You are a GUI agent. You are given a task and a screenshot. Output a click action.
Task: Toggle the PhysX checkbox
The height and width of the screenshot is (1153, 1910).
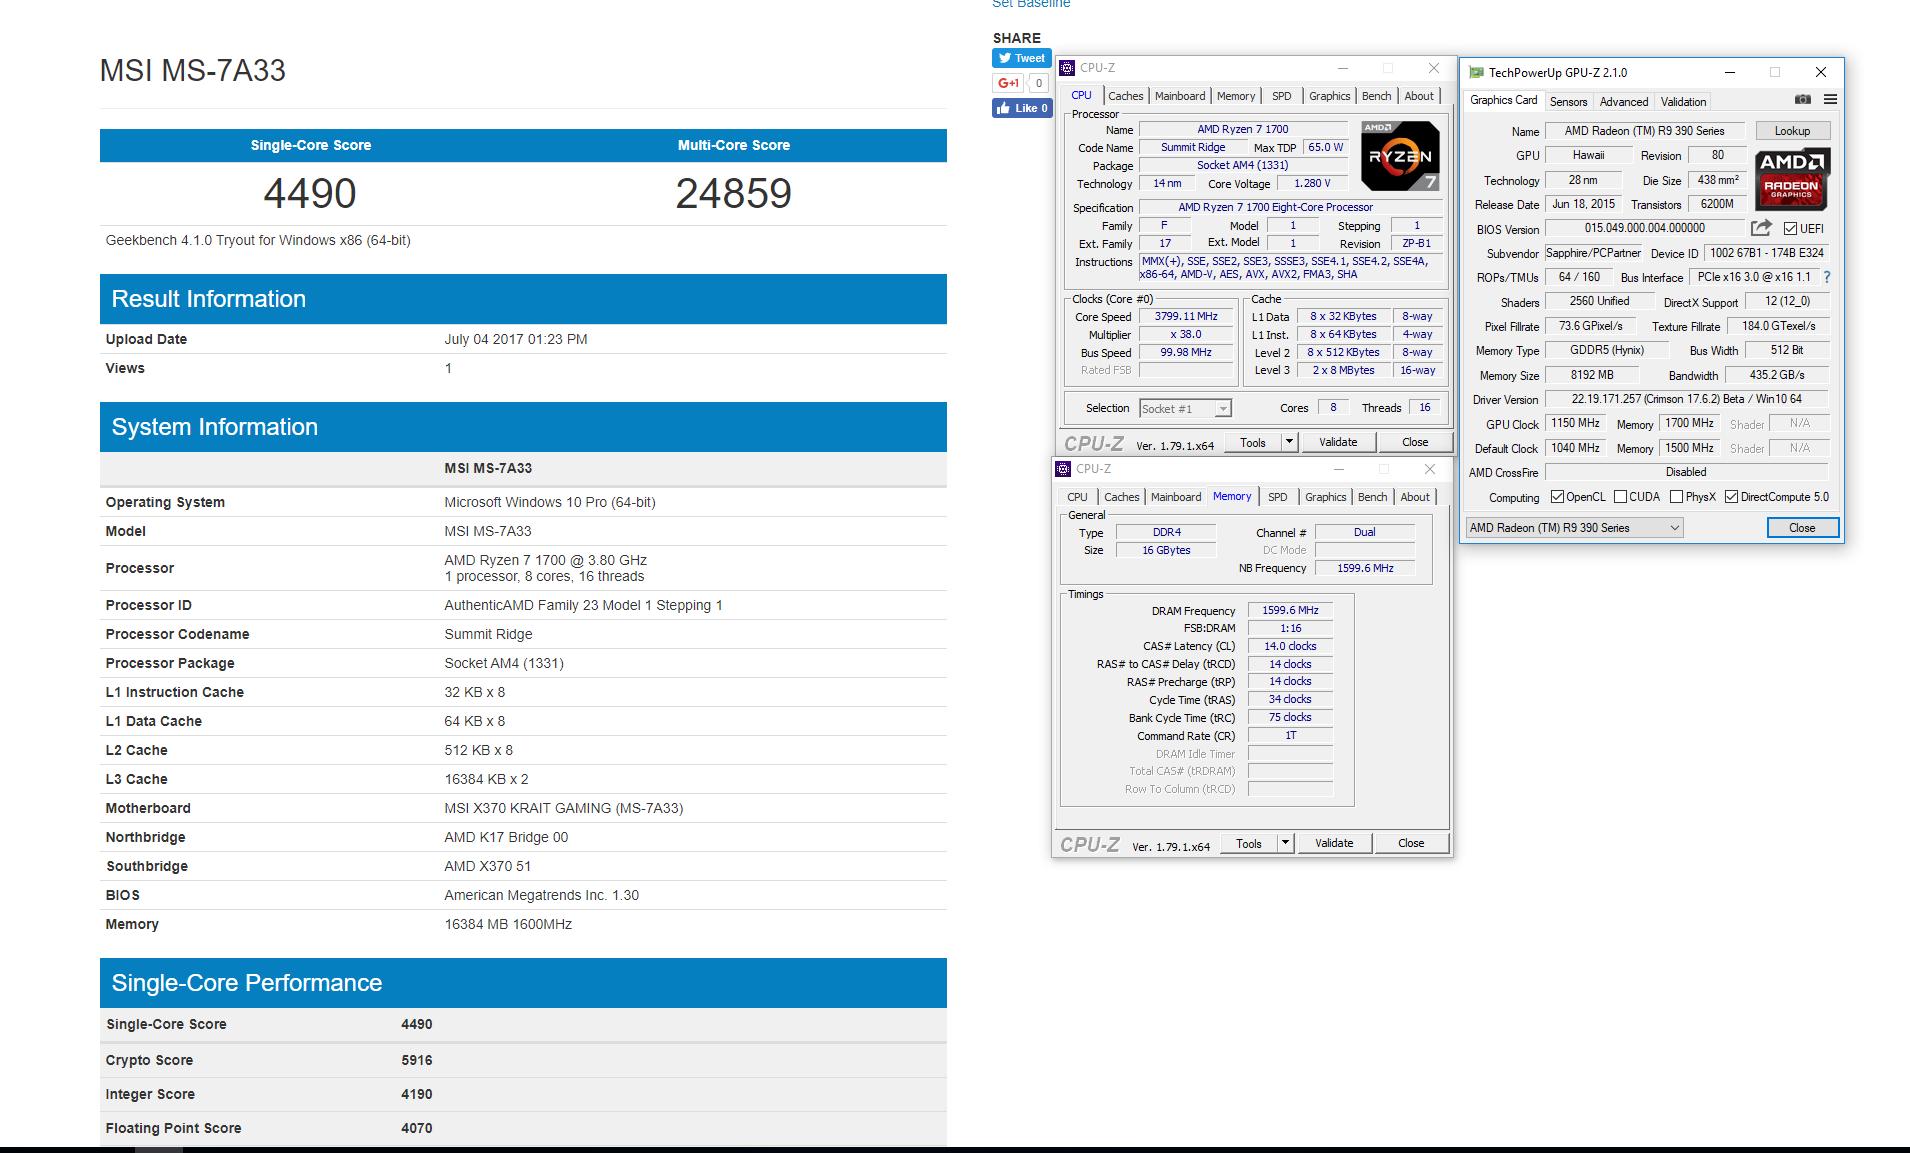1676,497
